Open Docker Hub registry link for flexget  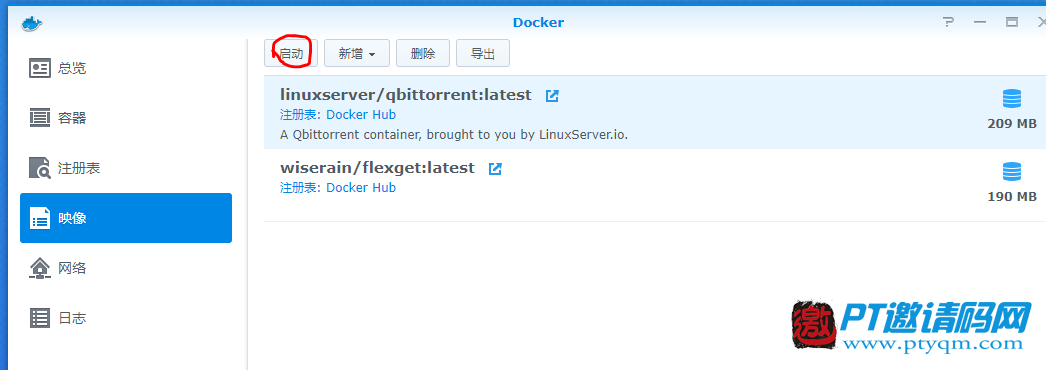(361, 187)
